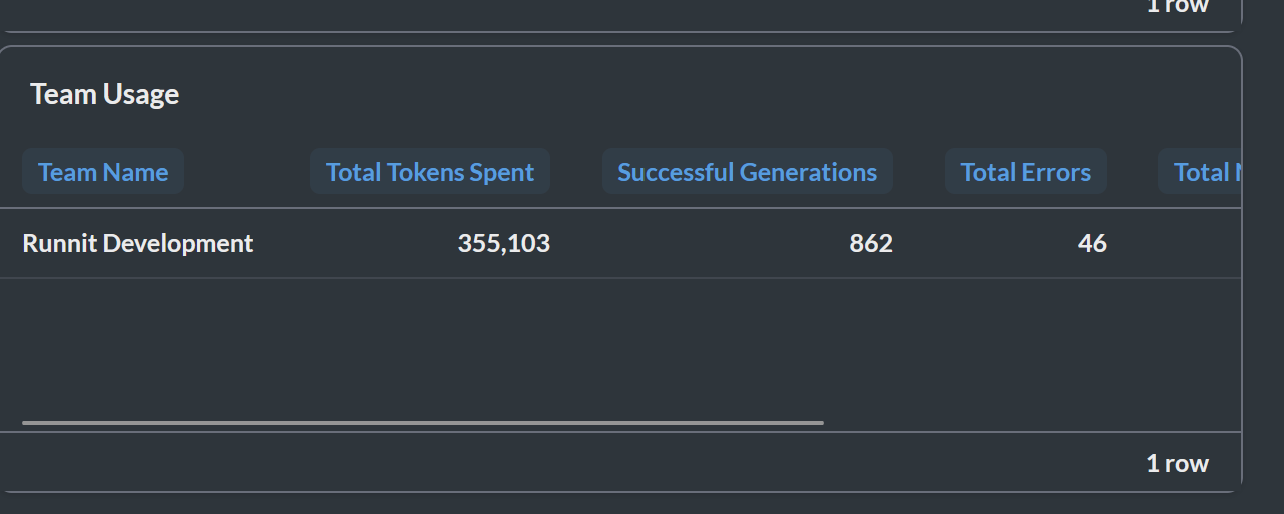This screenshot has width=1284, height=514.
Task: Click the 1 row label of the upper panel
Action: click(x=1177, y=6)
